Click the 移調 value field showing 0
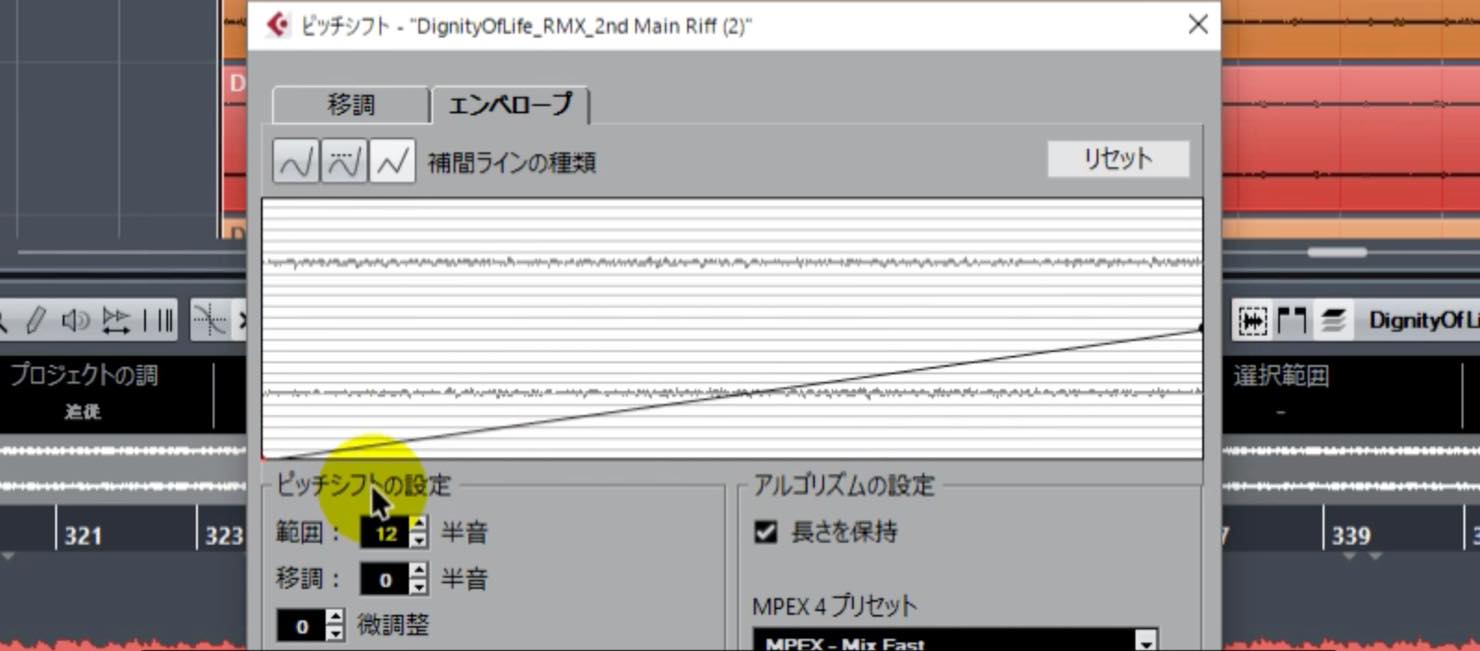The height and width of the screenshot is (651, 1480). coord(386,580)
